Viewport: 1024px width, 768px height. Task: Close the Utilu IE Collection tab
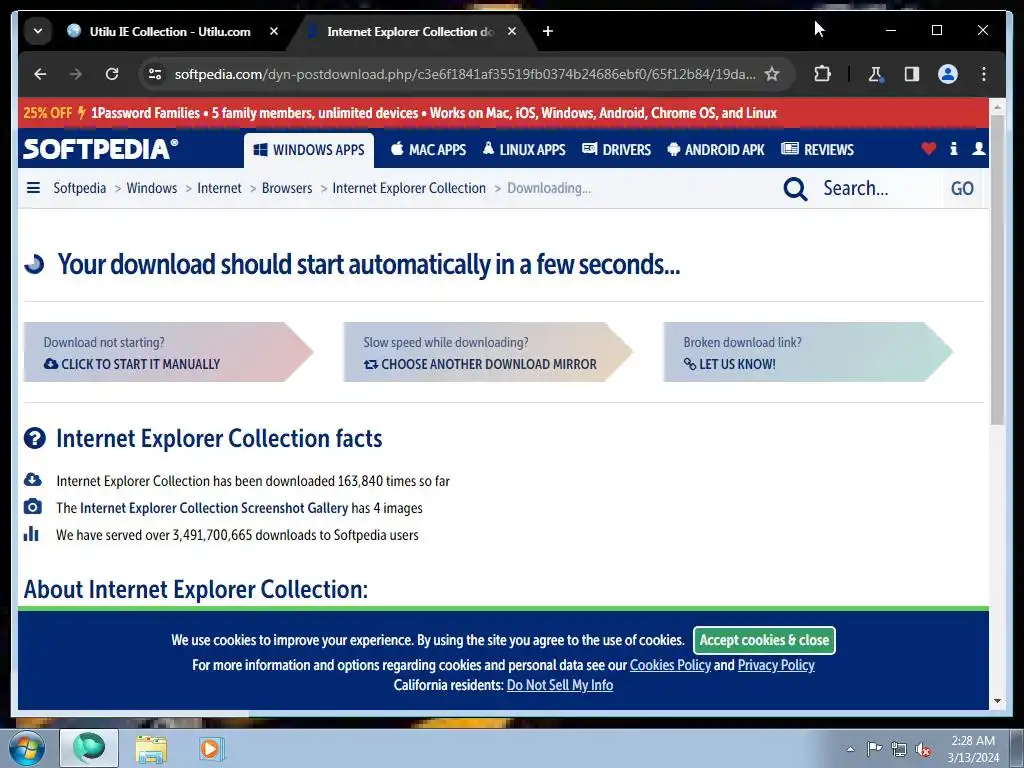(274, 31)
